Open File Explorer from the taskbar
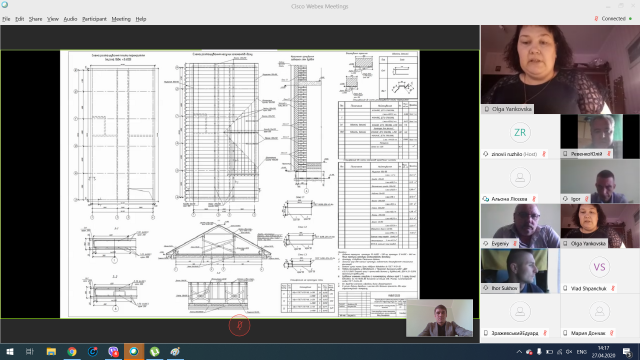 (x=51, y=351)
